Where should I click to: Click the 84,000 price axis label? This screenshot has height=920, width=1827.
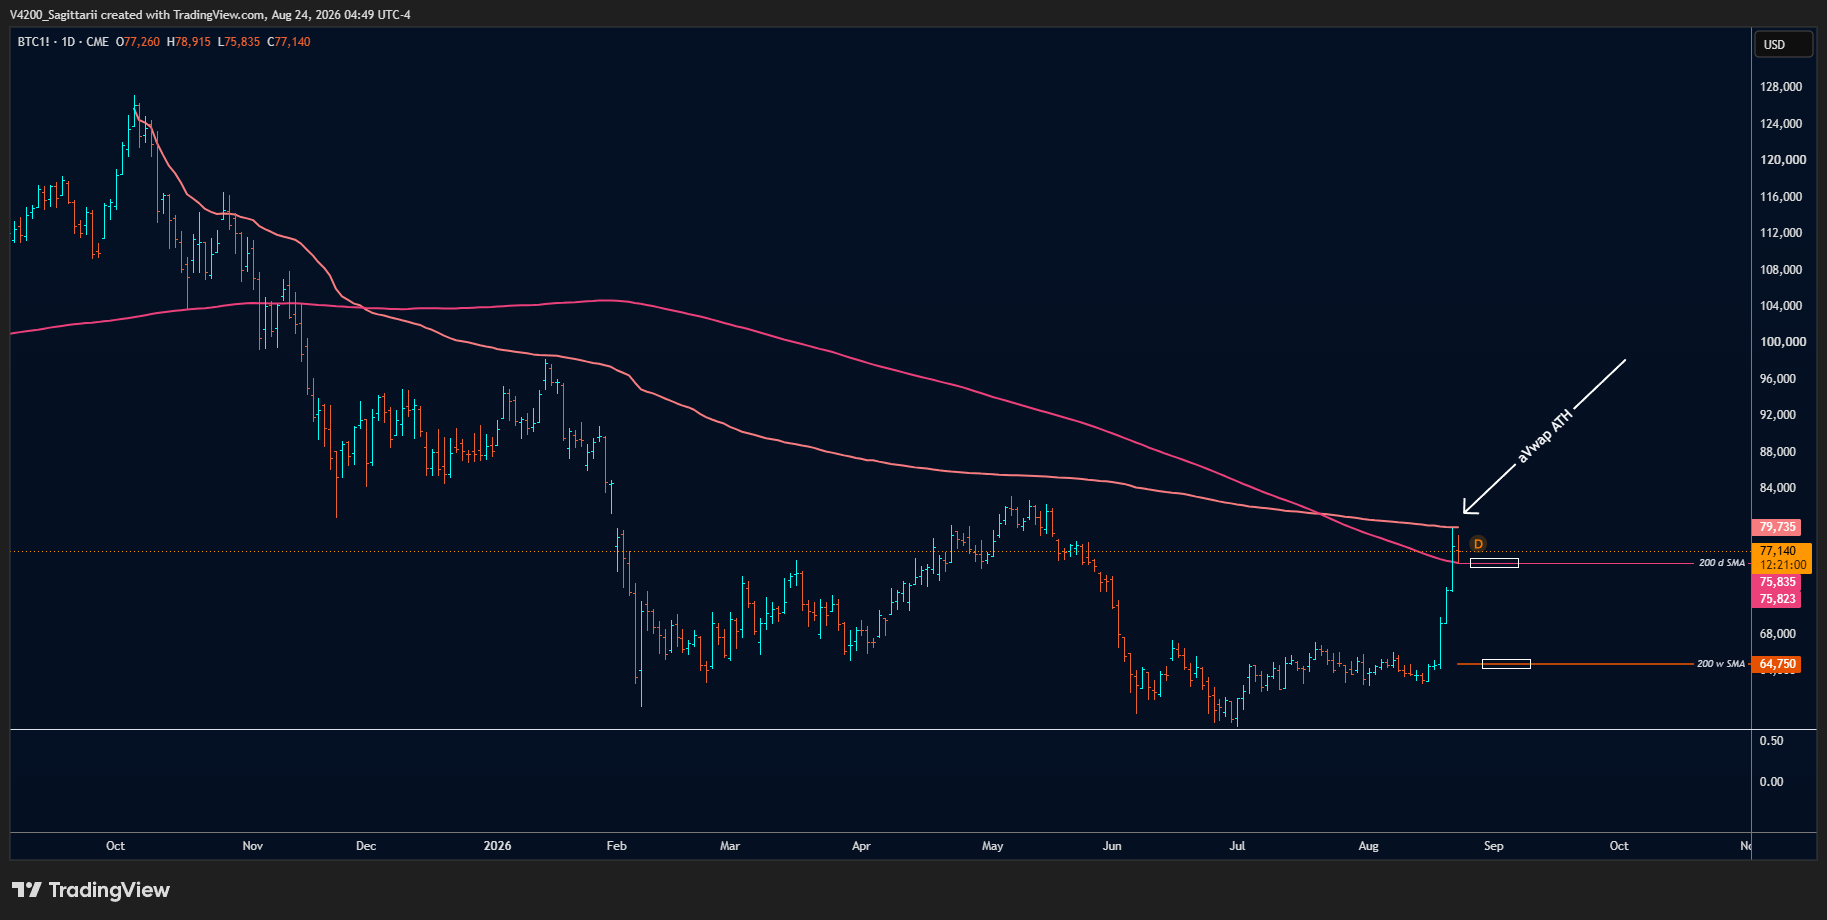(x=1778, y=488)
